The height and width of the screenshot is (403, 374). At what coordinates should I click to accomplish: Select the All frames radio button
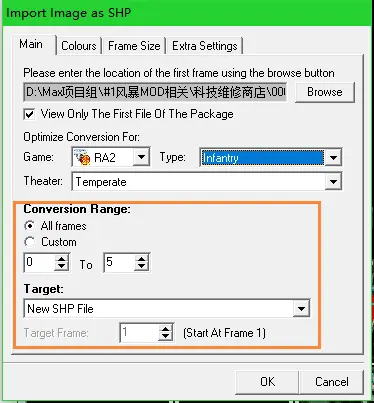[30, 226]
